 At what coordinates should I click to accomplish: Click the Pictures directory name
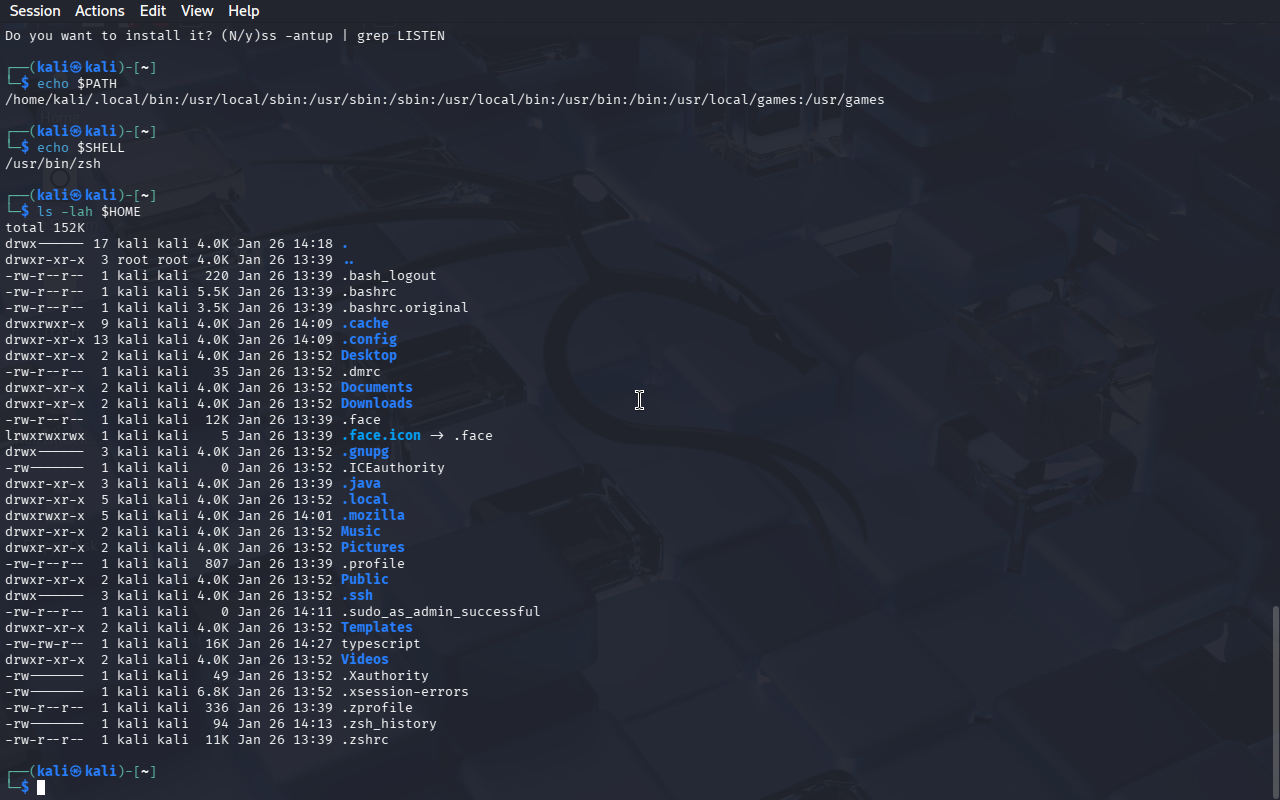(372, 548)
